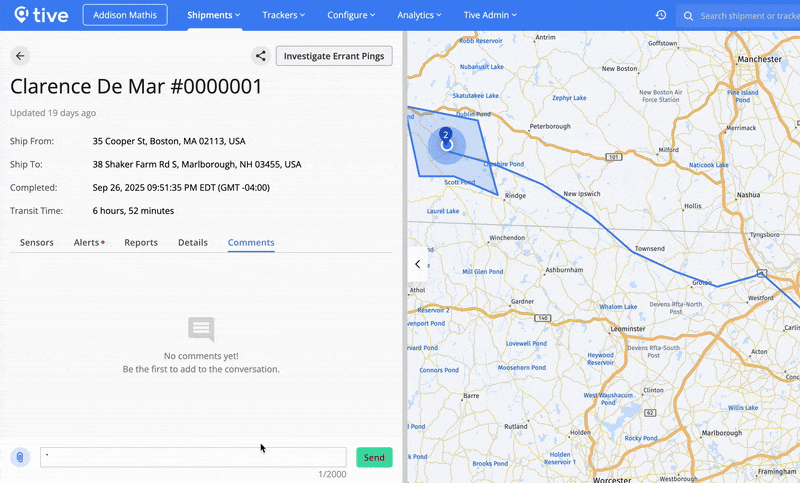Viewport: 800px width, 483px height.
Task: Open the recent history clock icon
Action: click(661, 15)
